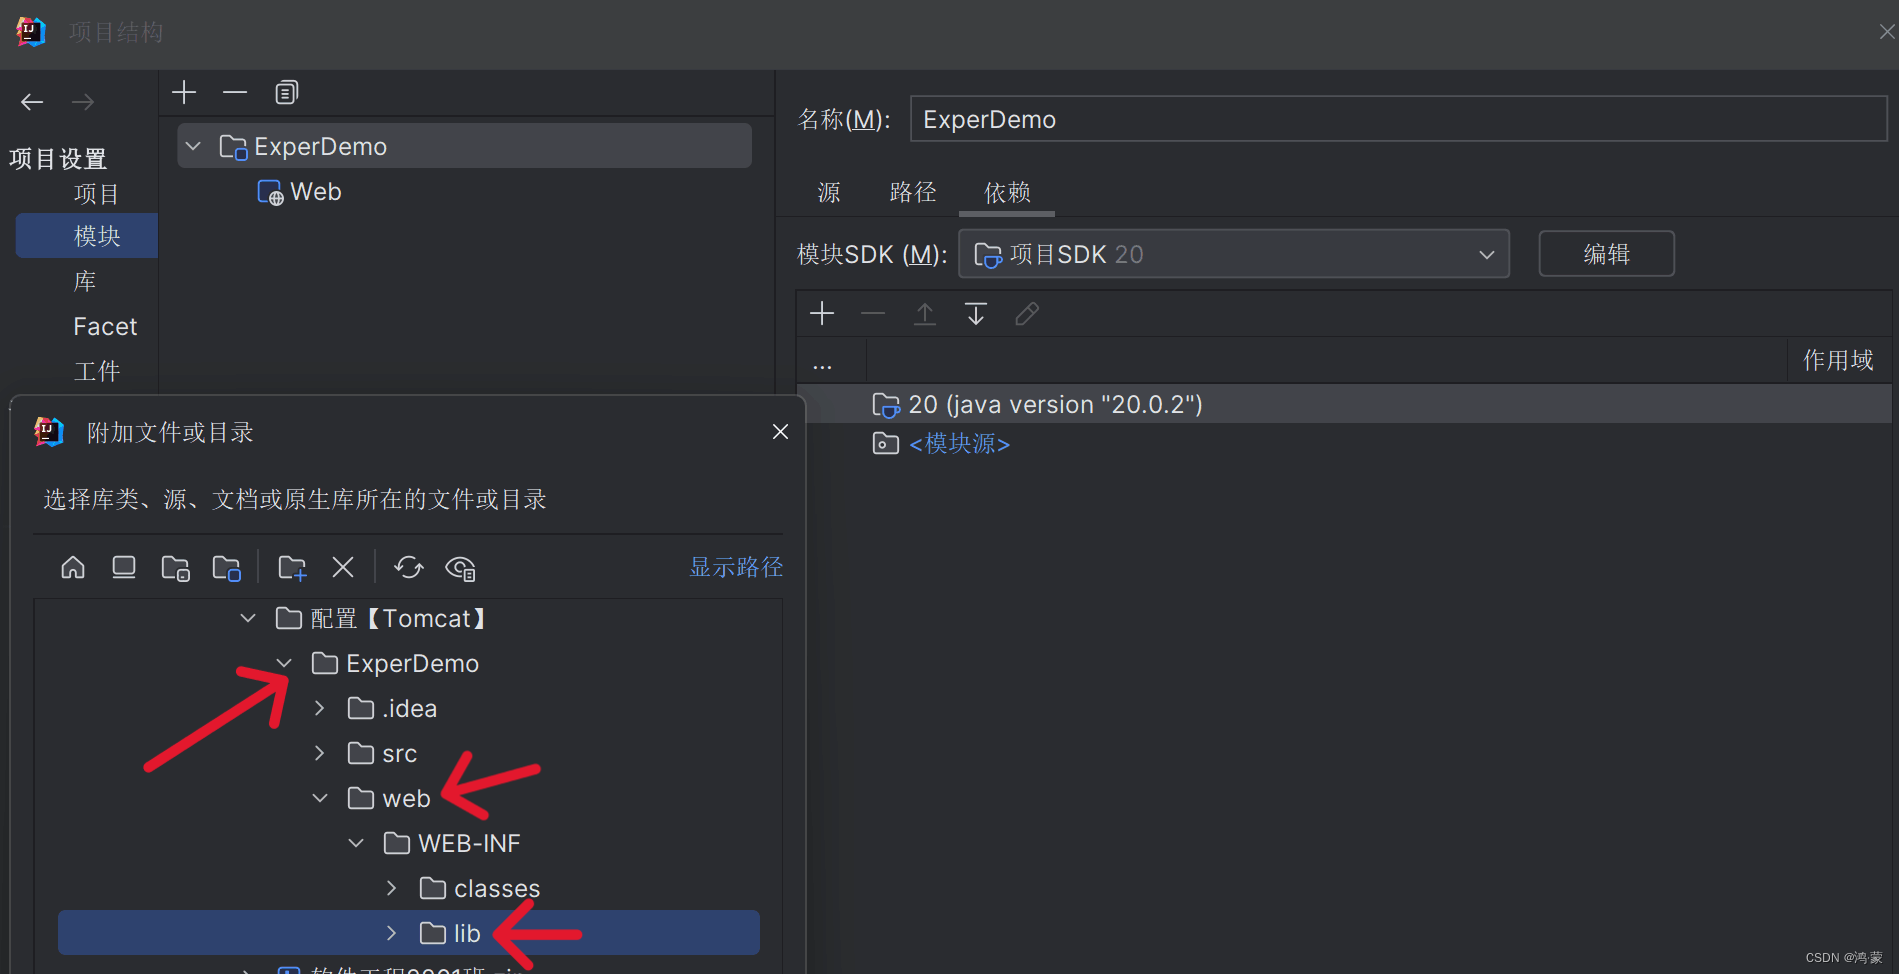Click the <模块源> entry
The image size is (1899, 974).
point(960,443)
